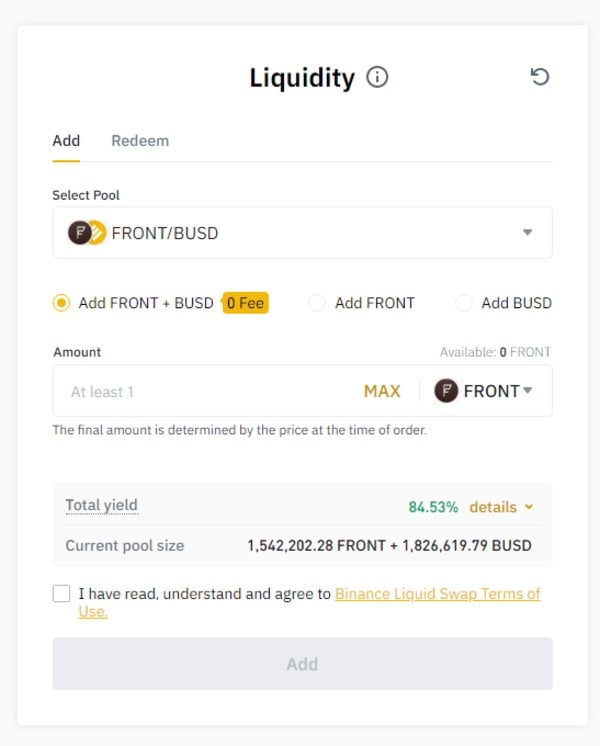Select the Add FRONT + BUSD radio option
This screenshot has width=600, height=746.
coord(62,303)
